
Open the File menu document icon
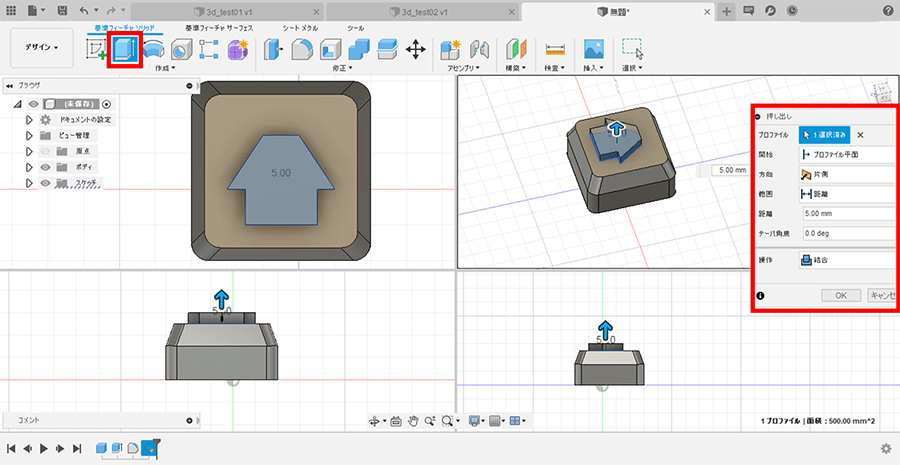point(33,10)
